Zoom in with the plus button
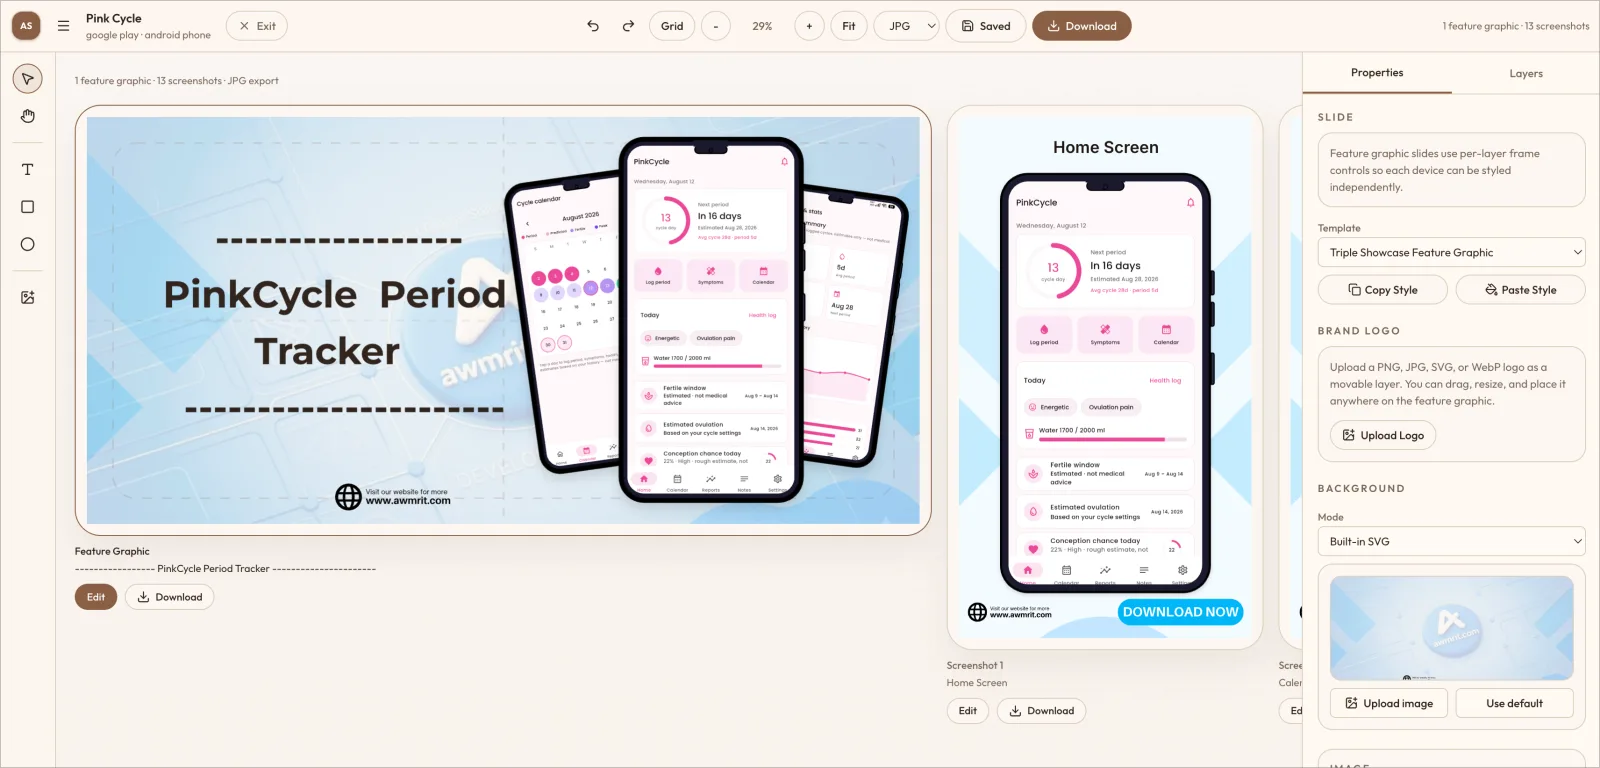The image size is (1600, 768). tap(809, 26)
